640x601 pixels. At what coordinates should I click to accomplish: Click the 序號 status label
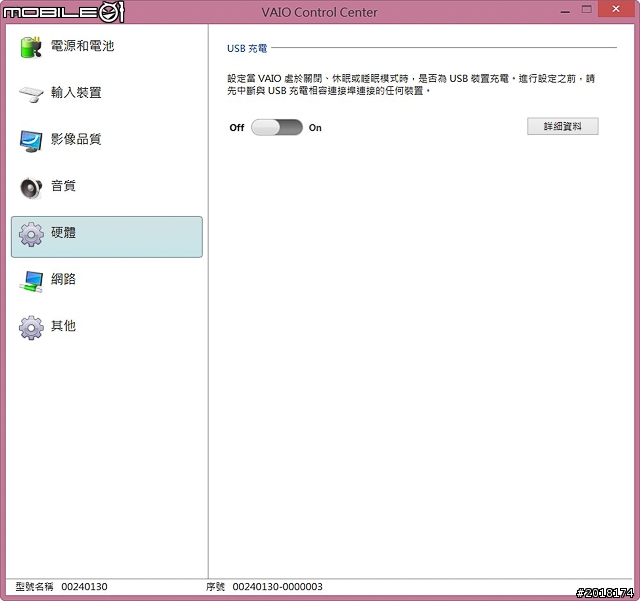coord(216,587)
